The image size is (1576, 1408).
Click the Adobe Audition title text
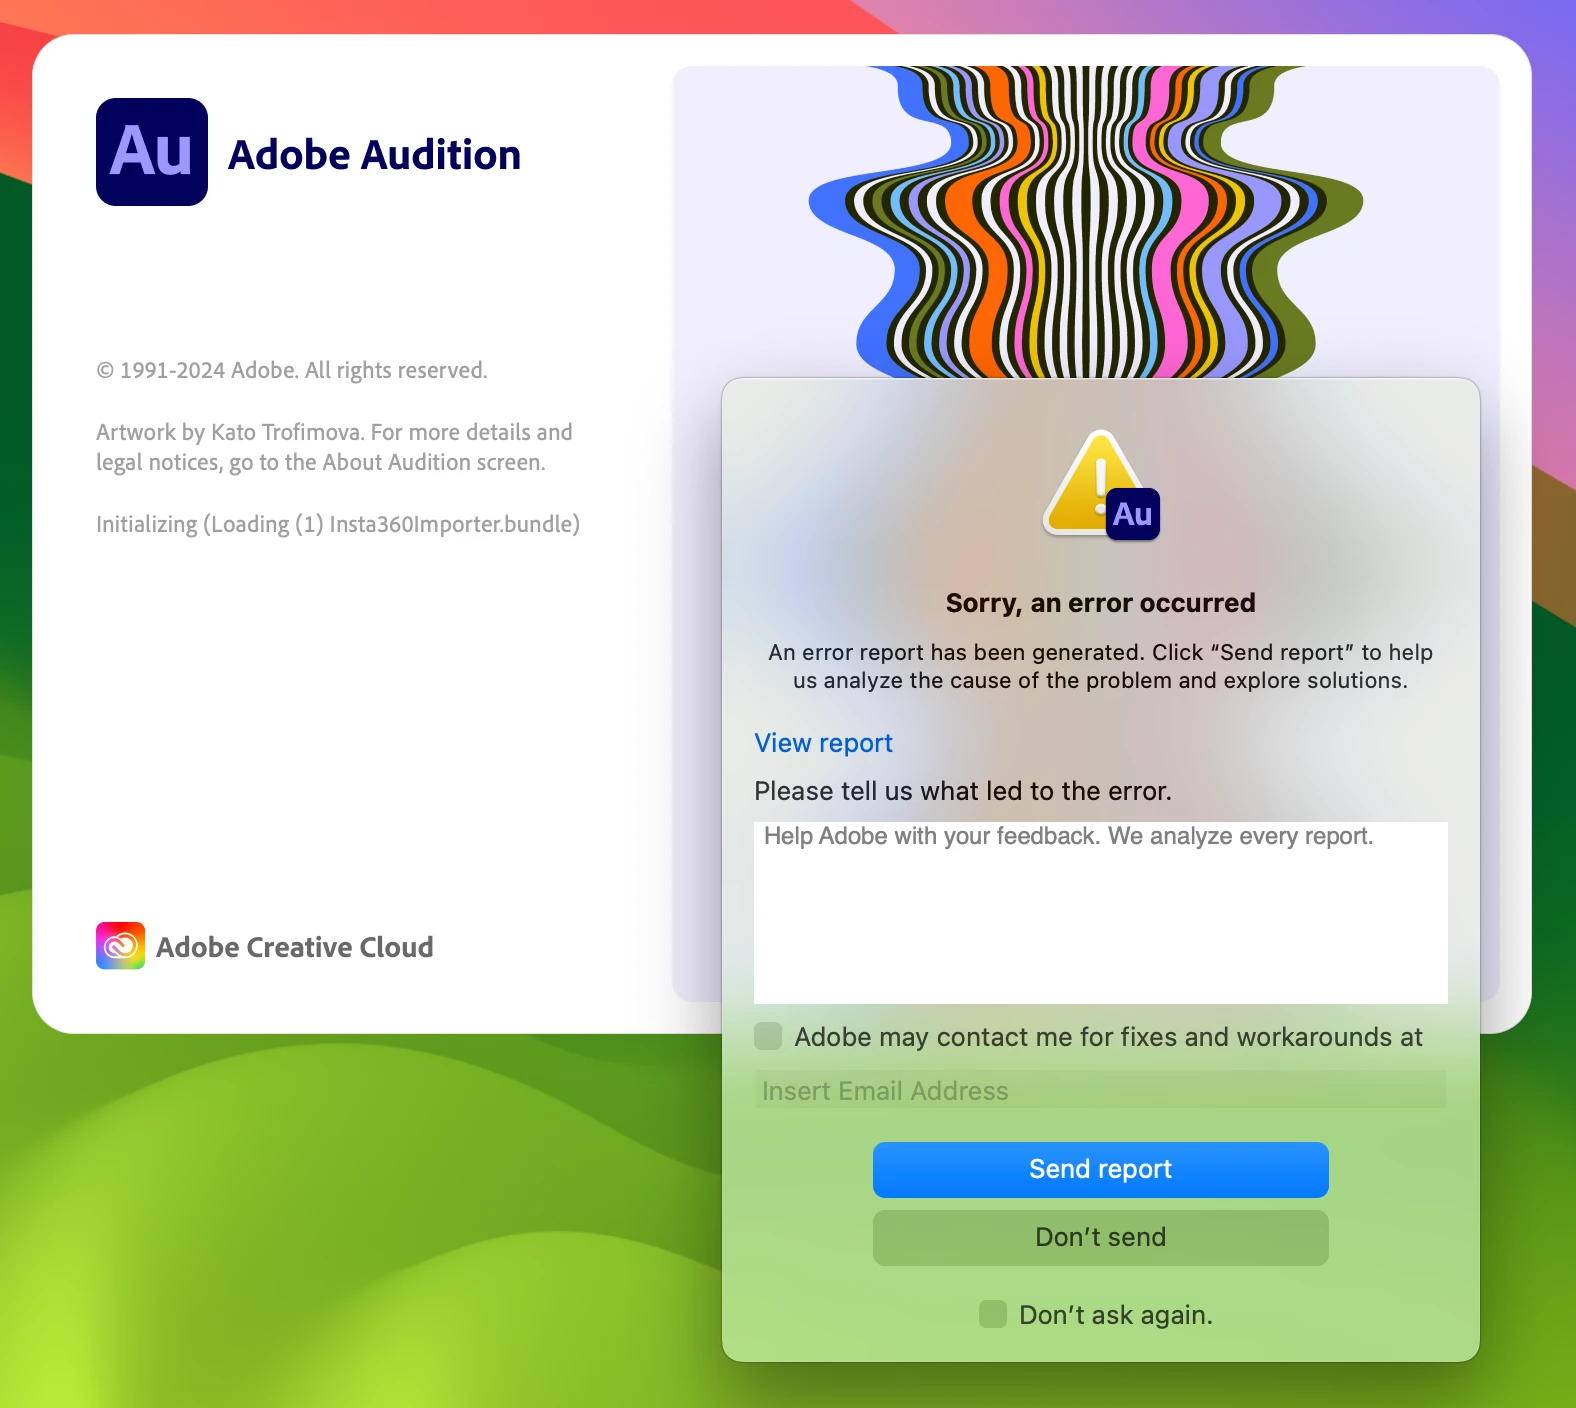(x=374, y=155)
